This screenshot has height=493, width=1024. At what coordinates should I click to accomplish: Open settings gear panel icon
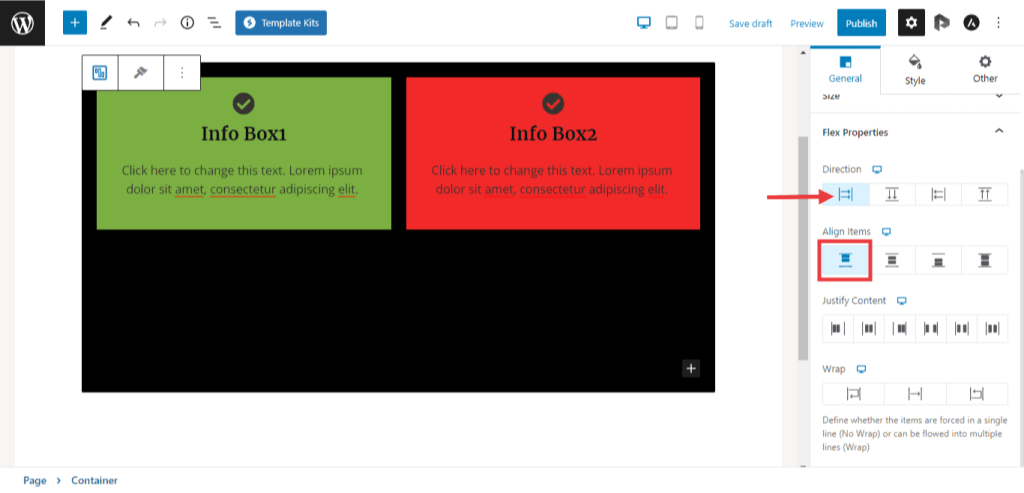[x=911, y=22]
